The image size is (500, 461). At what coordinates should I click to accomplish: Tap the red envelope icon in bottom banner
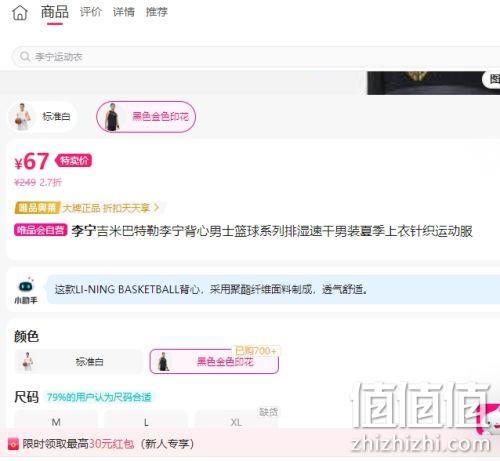tap(13, 444)
